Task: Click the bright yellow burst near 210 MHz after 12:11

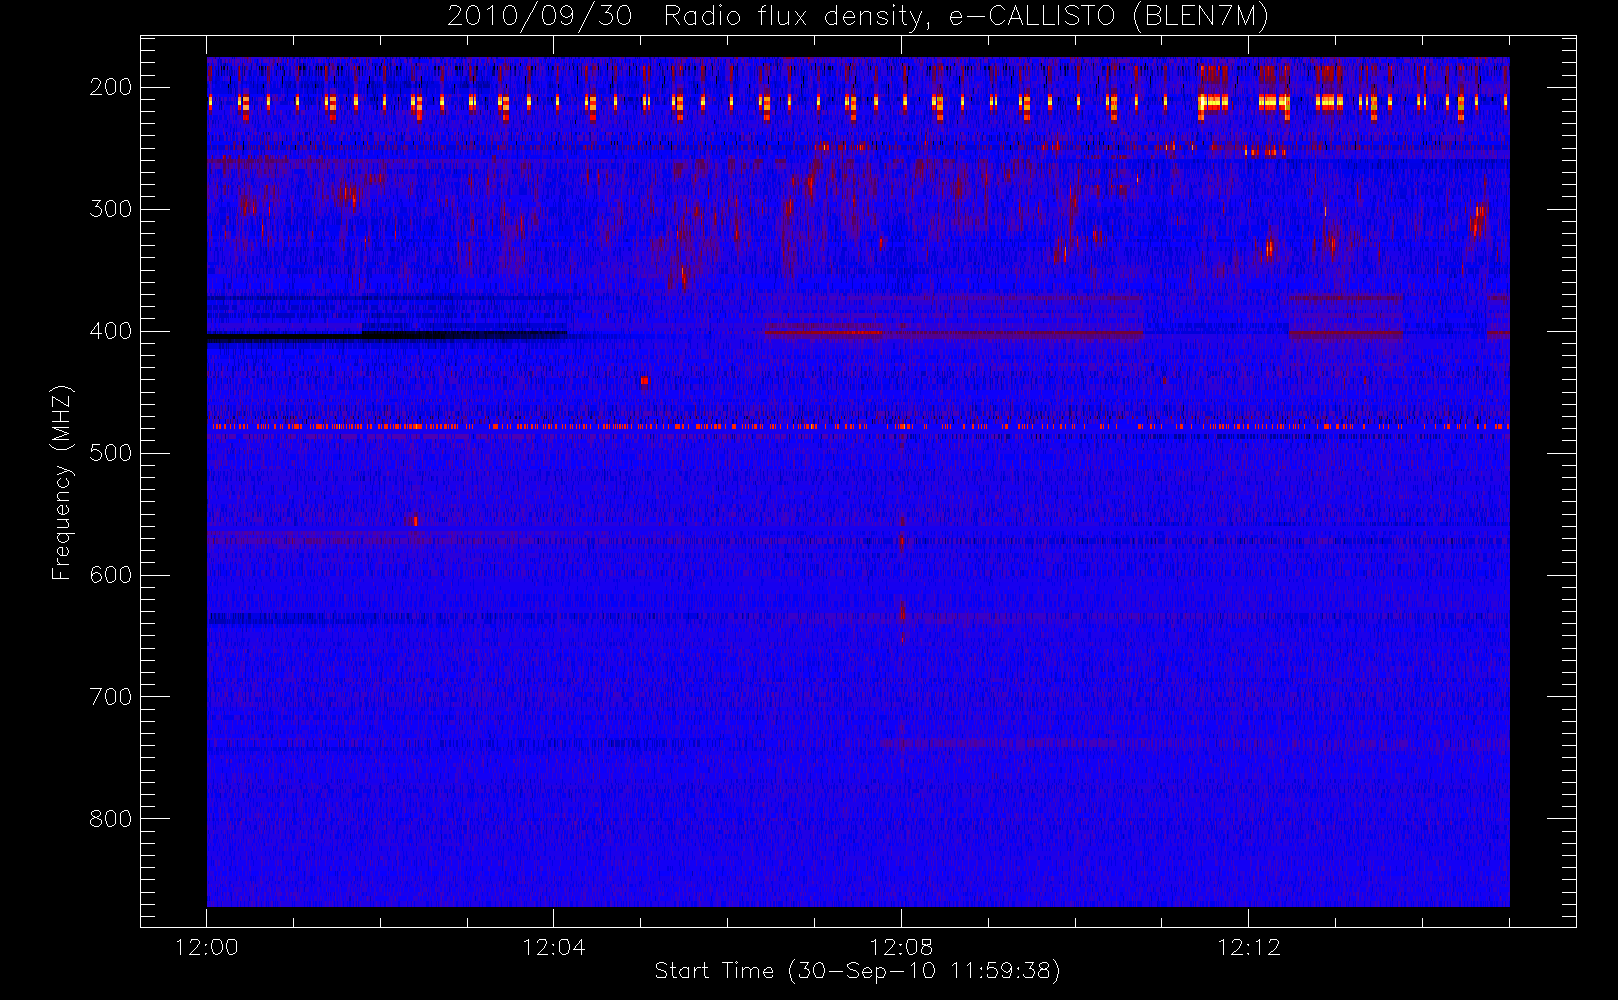Action: pos(1213,101)
